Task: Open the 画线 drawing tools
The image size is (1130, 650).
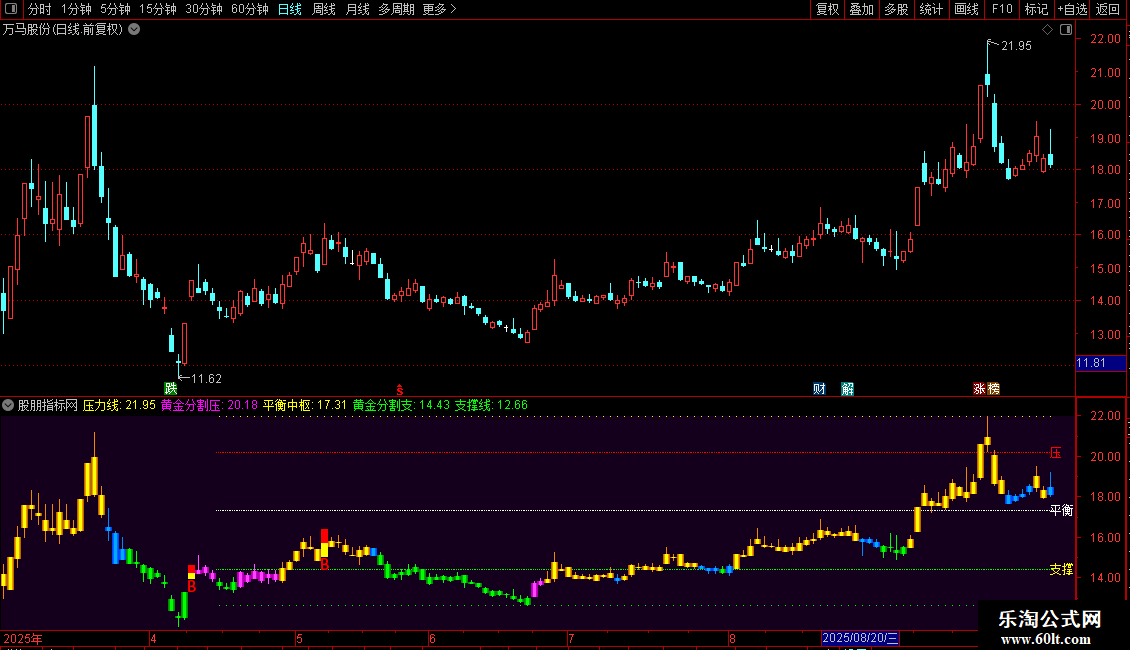Action: coord(966,9)
